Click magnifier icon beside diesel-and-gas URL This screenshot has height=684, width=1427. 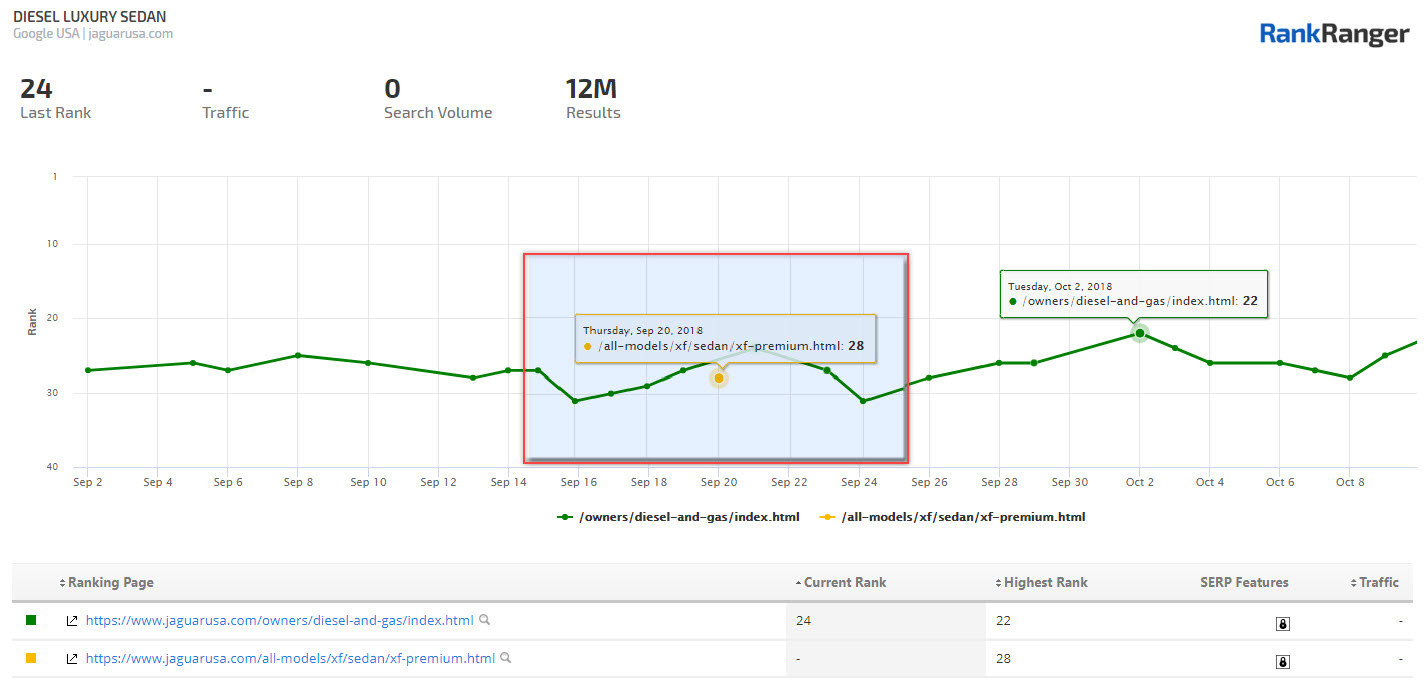coord(485,620)
